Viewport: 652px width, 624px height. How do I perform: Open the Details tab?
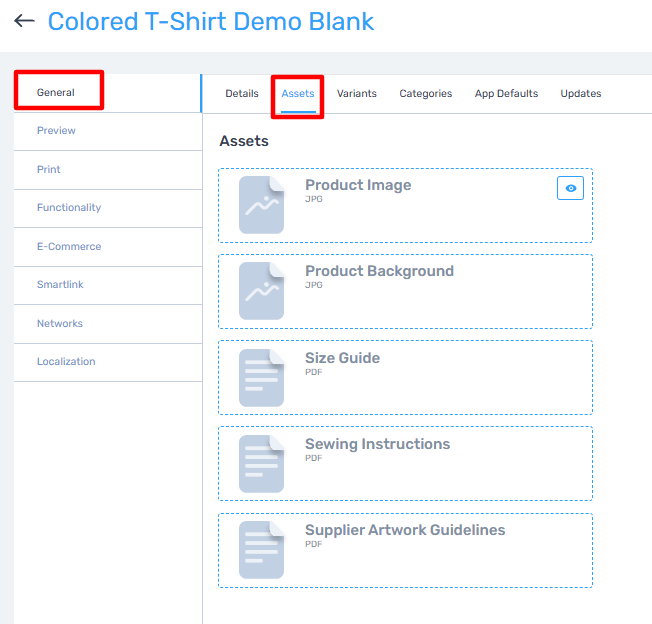242,94
